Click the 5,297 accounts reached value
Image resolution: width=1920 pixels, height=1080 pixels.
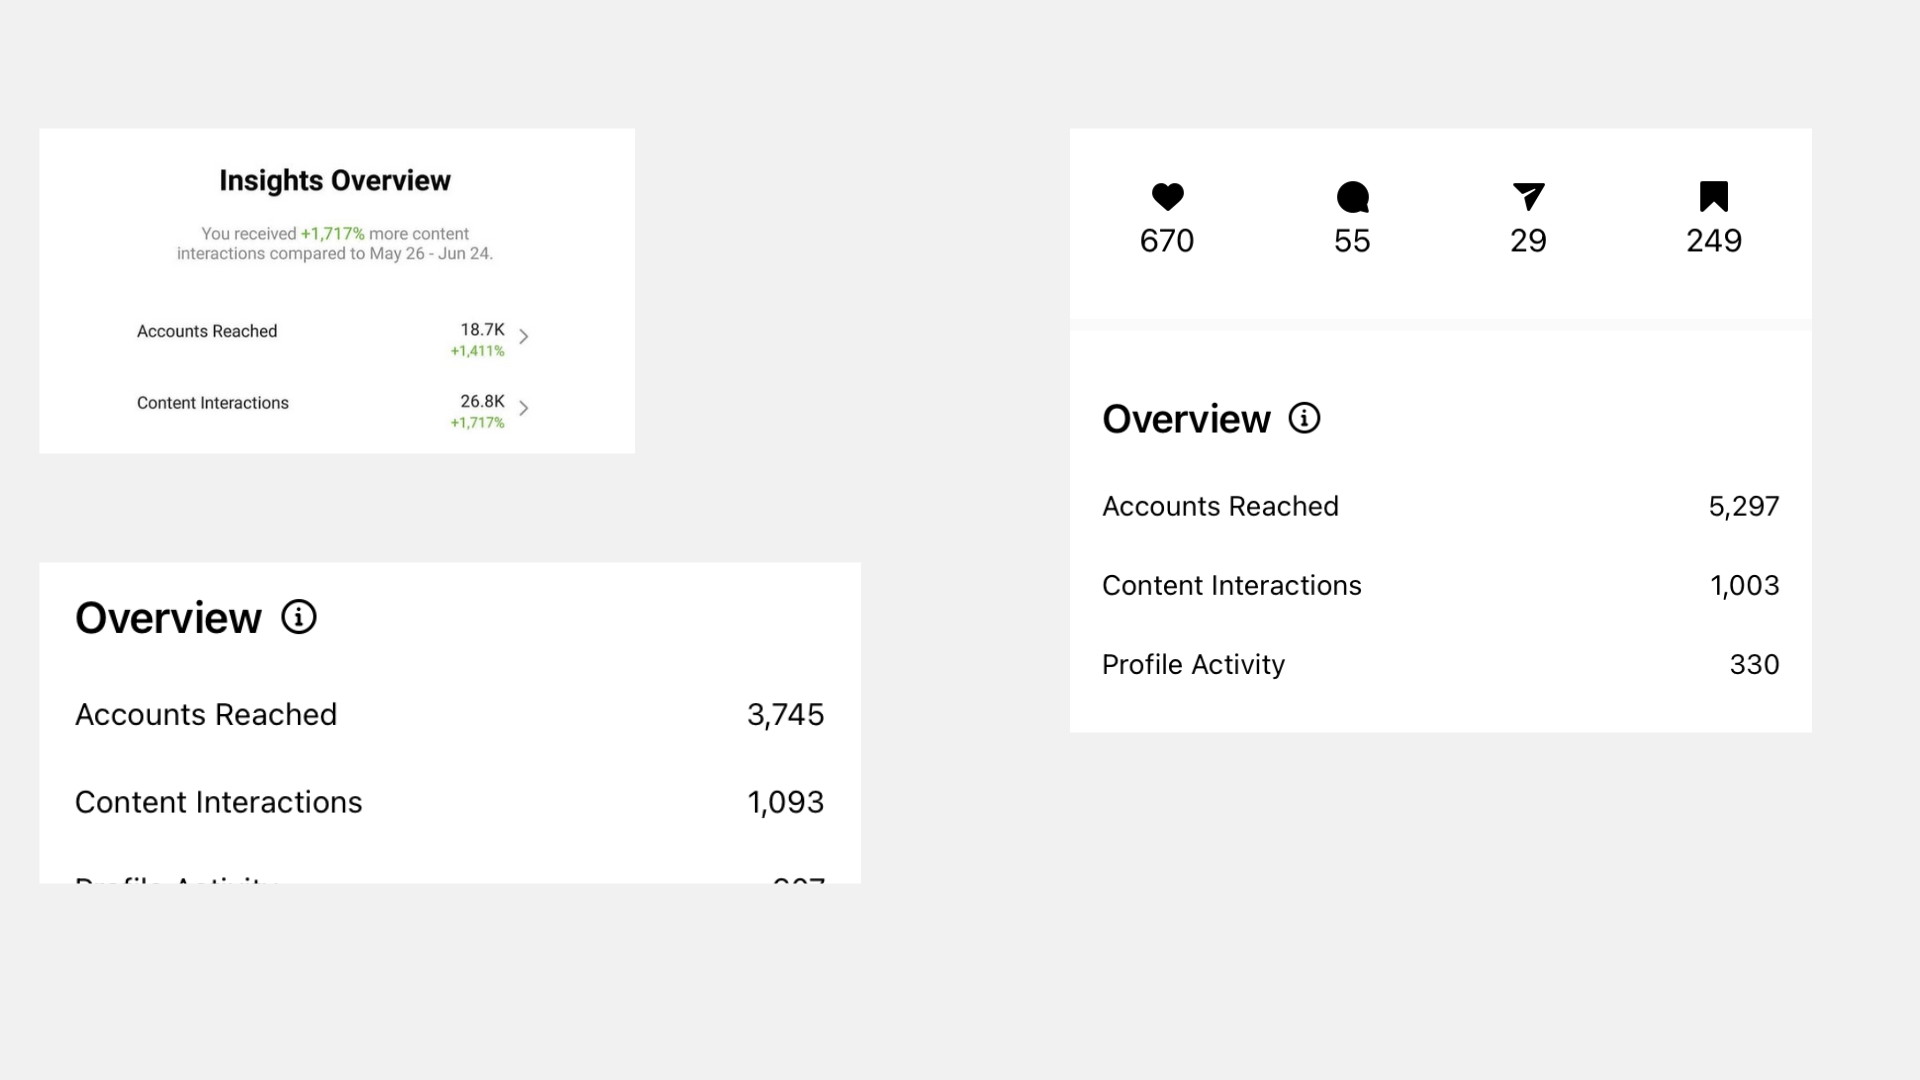tap(1743, 507)
